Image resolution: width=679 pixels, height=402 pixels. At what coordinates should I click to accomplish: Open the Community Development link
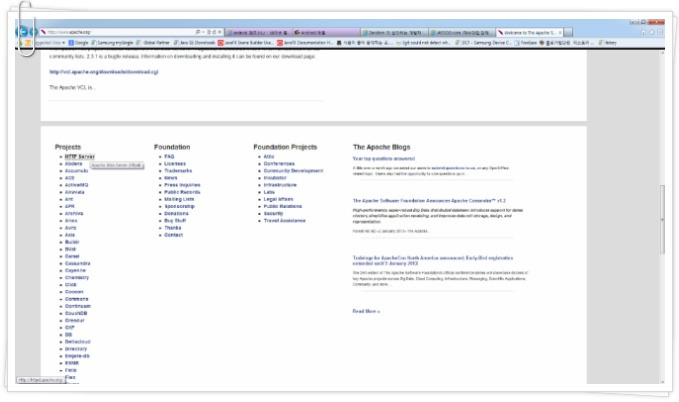pyautogui.click(x=293, y=171)
